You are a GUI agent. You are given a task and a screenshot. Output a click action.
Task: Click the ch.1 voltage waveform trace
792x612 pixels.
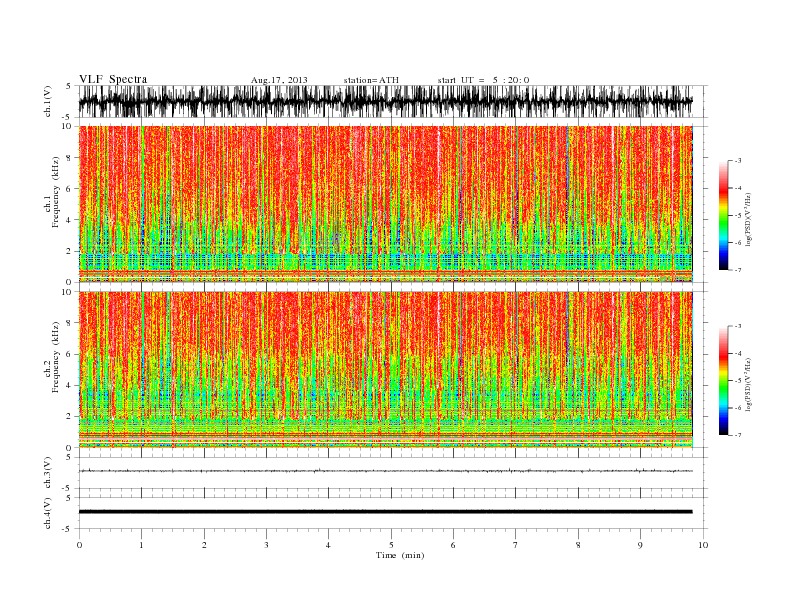386,101
